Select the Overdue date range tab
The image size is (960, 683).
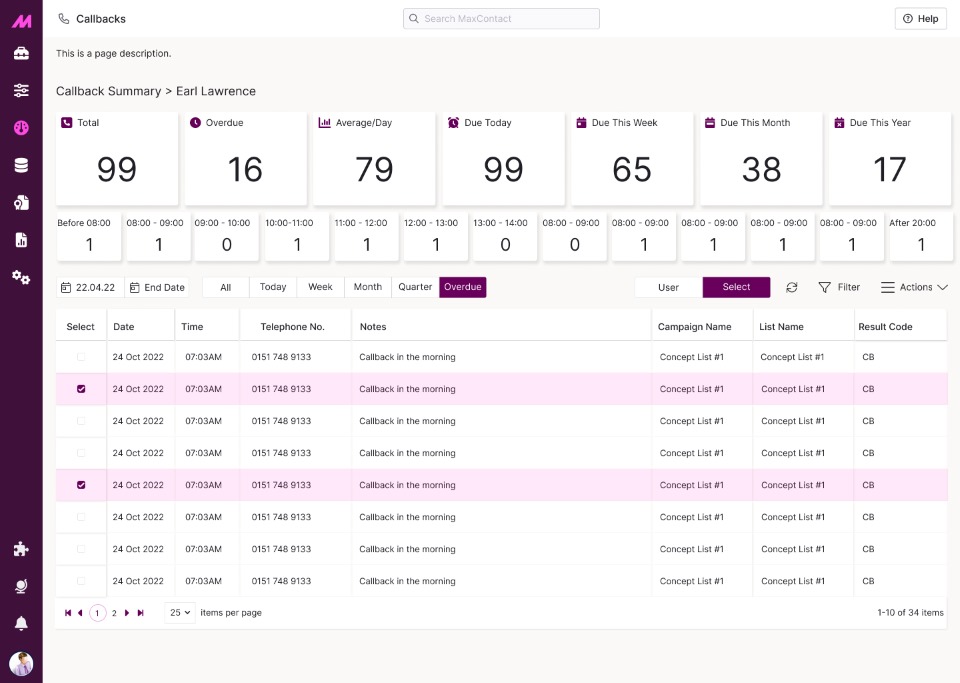click(x=463, y=287)
